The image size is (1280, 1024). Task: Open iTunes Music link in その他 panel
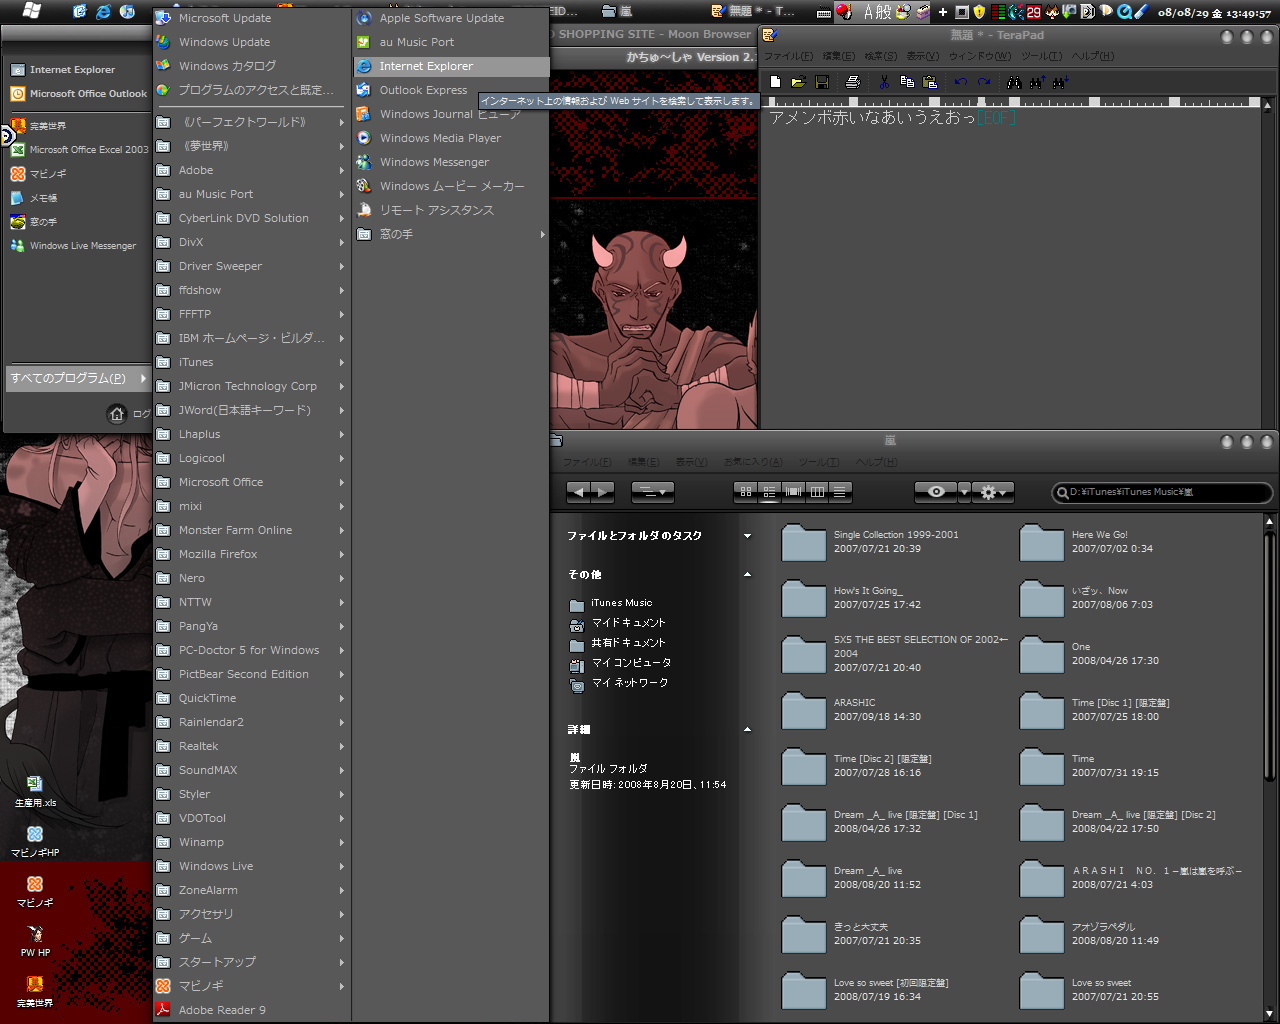pyautogui.click(x=611, y=603)
